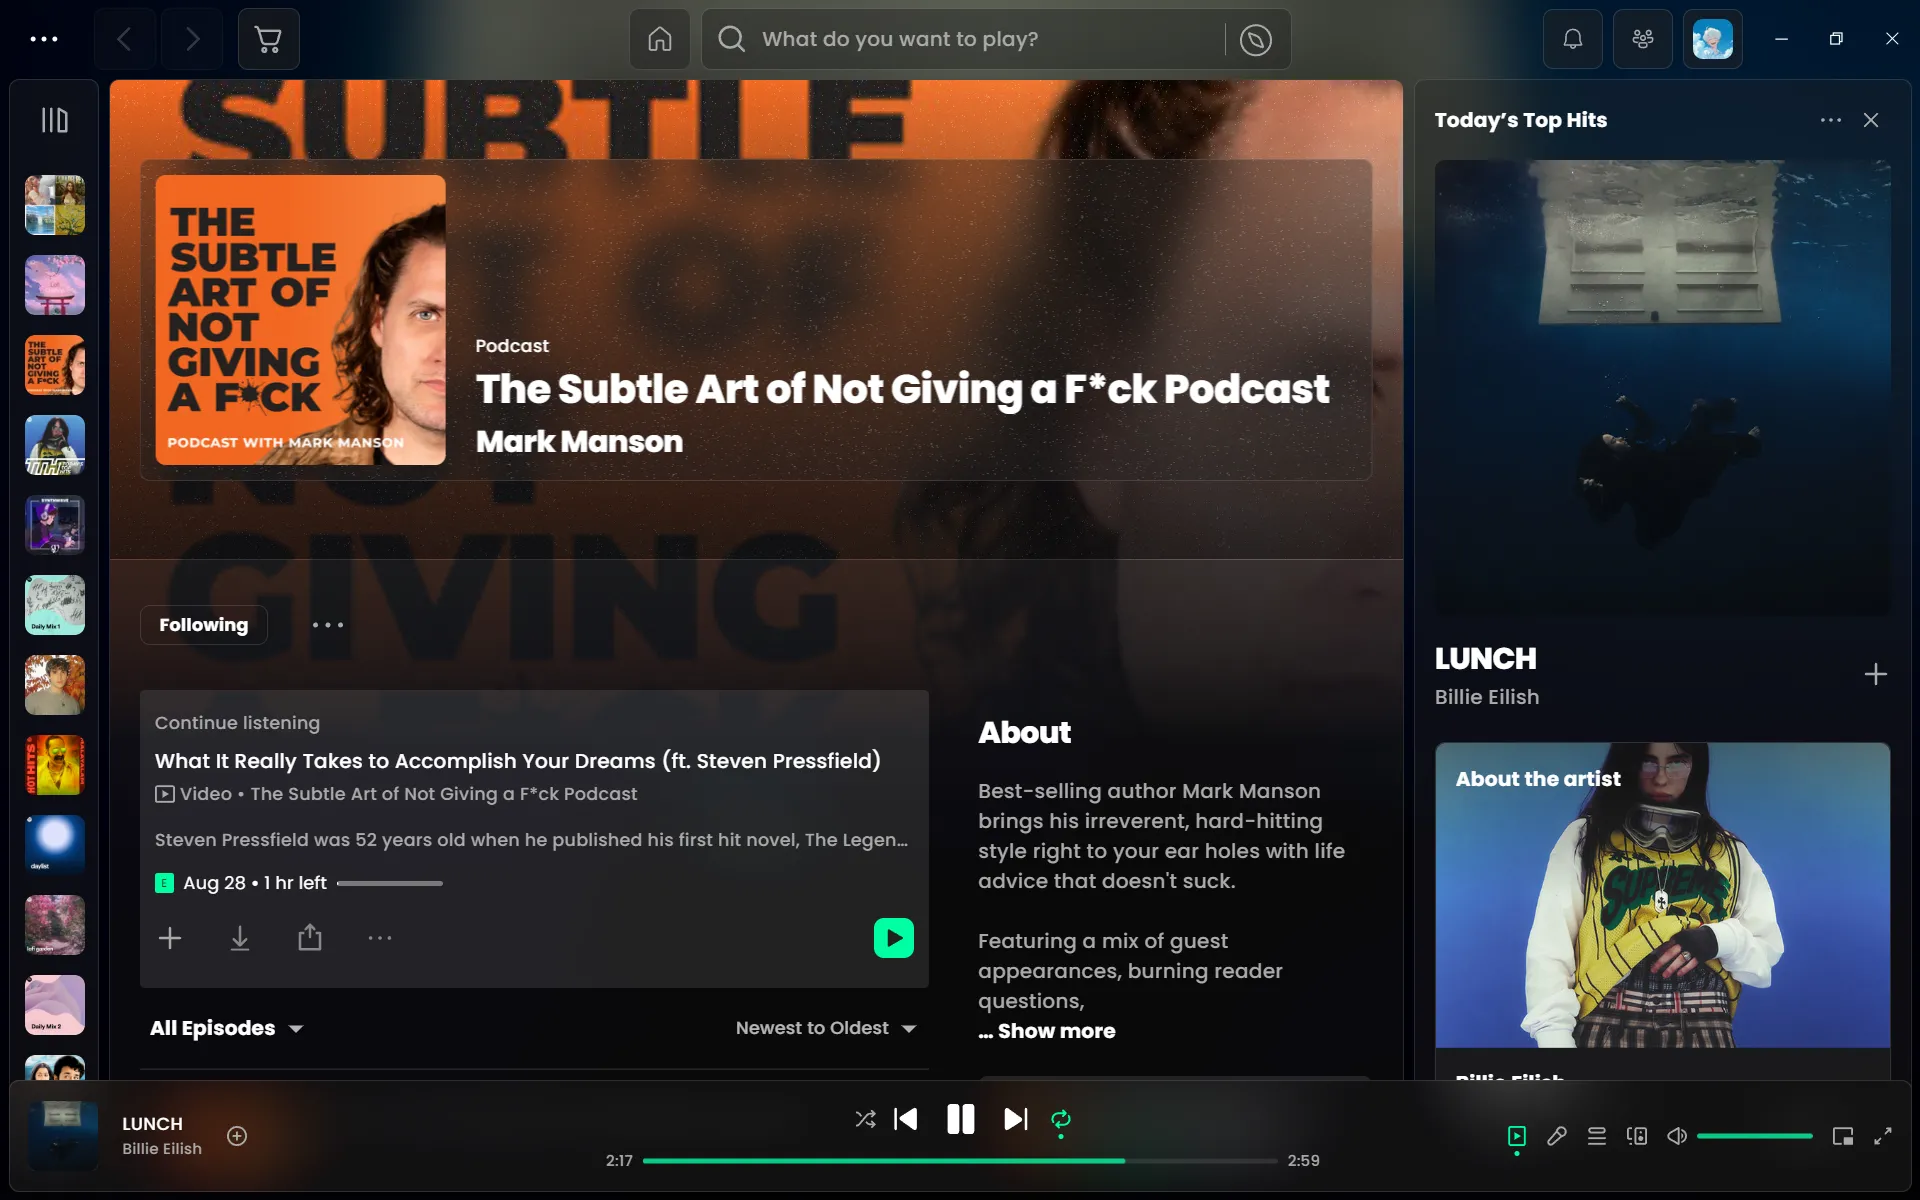Viewport: 1920px width, 1200px height.
Task: Open the podcast more-options dots beside Following
Action: tap(328, 625)
